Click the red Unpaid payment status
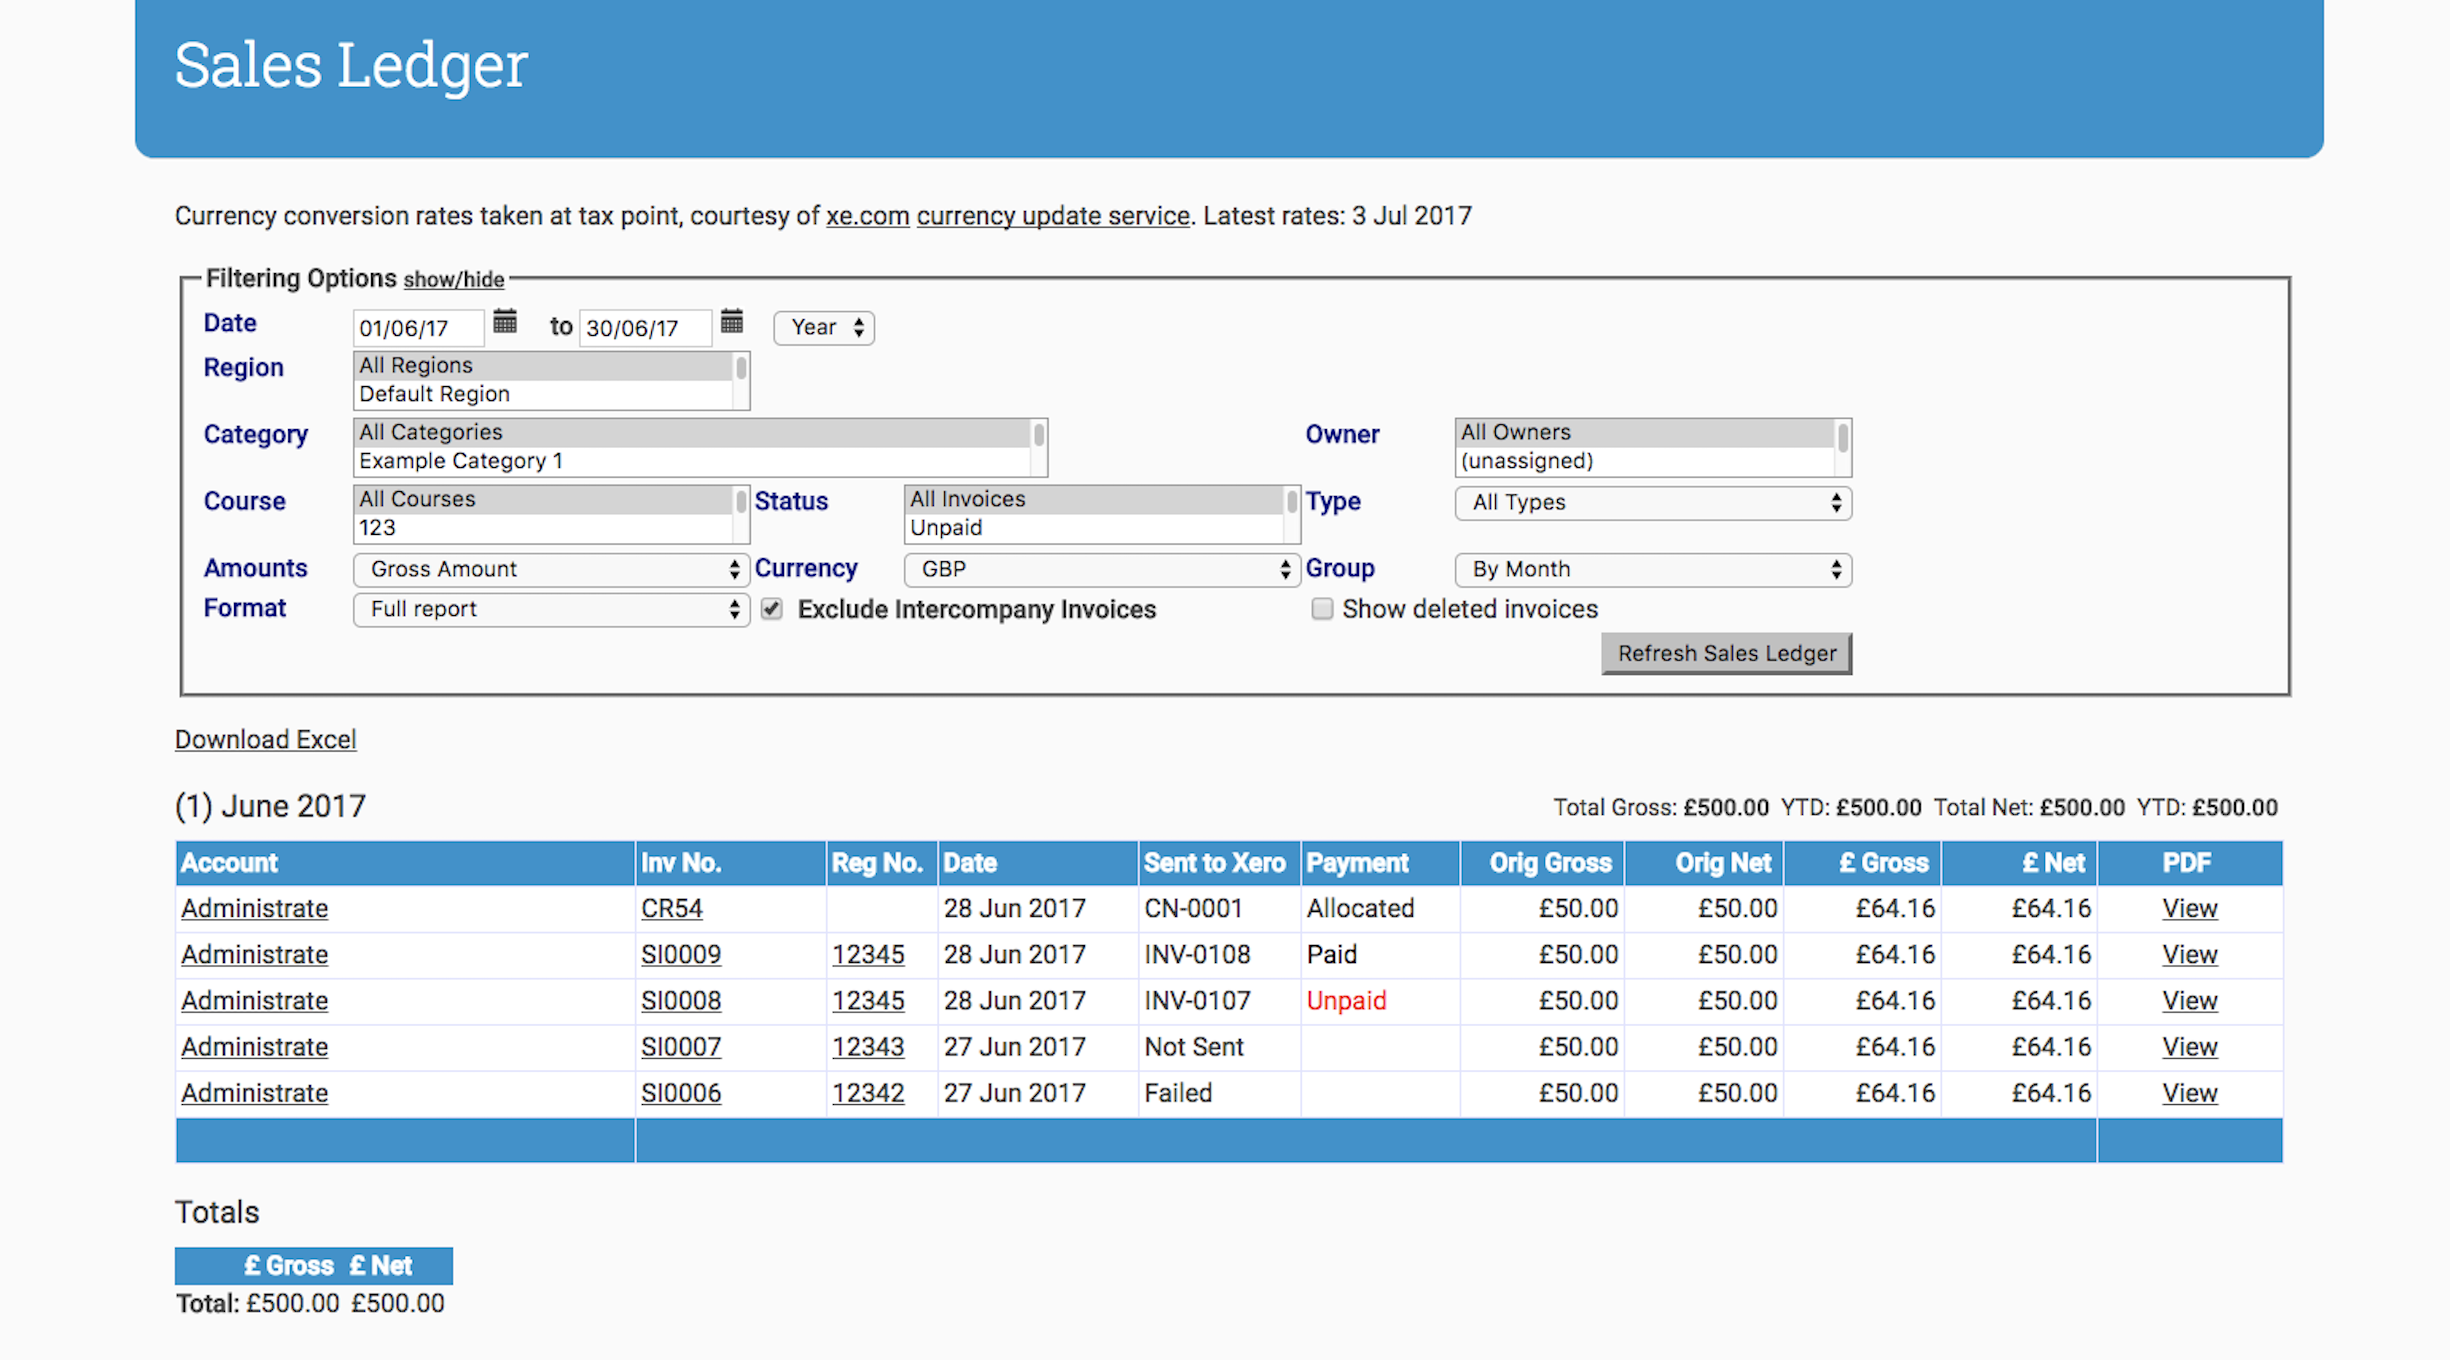 coord(1346,1001)
